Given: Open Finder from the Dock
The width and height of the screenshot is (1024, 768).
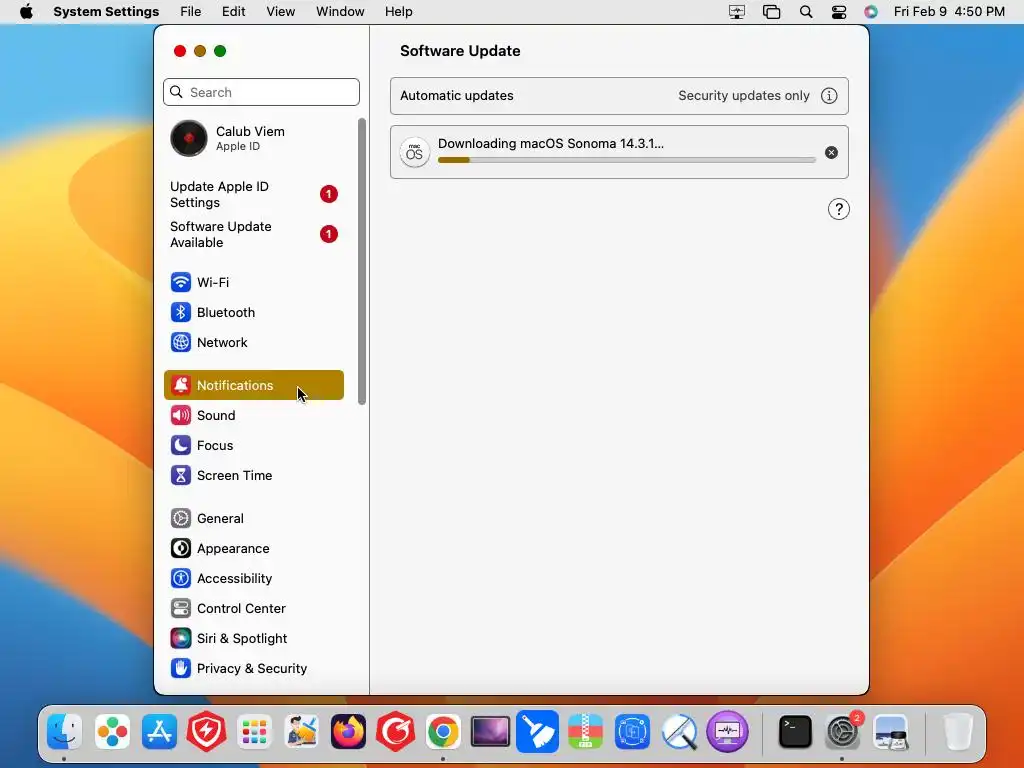Looking at the screenshot, I should (x=64, y=731).
